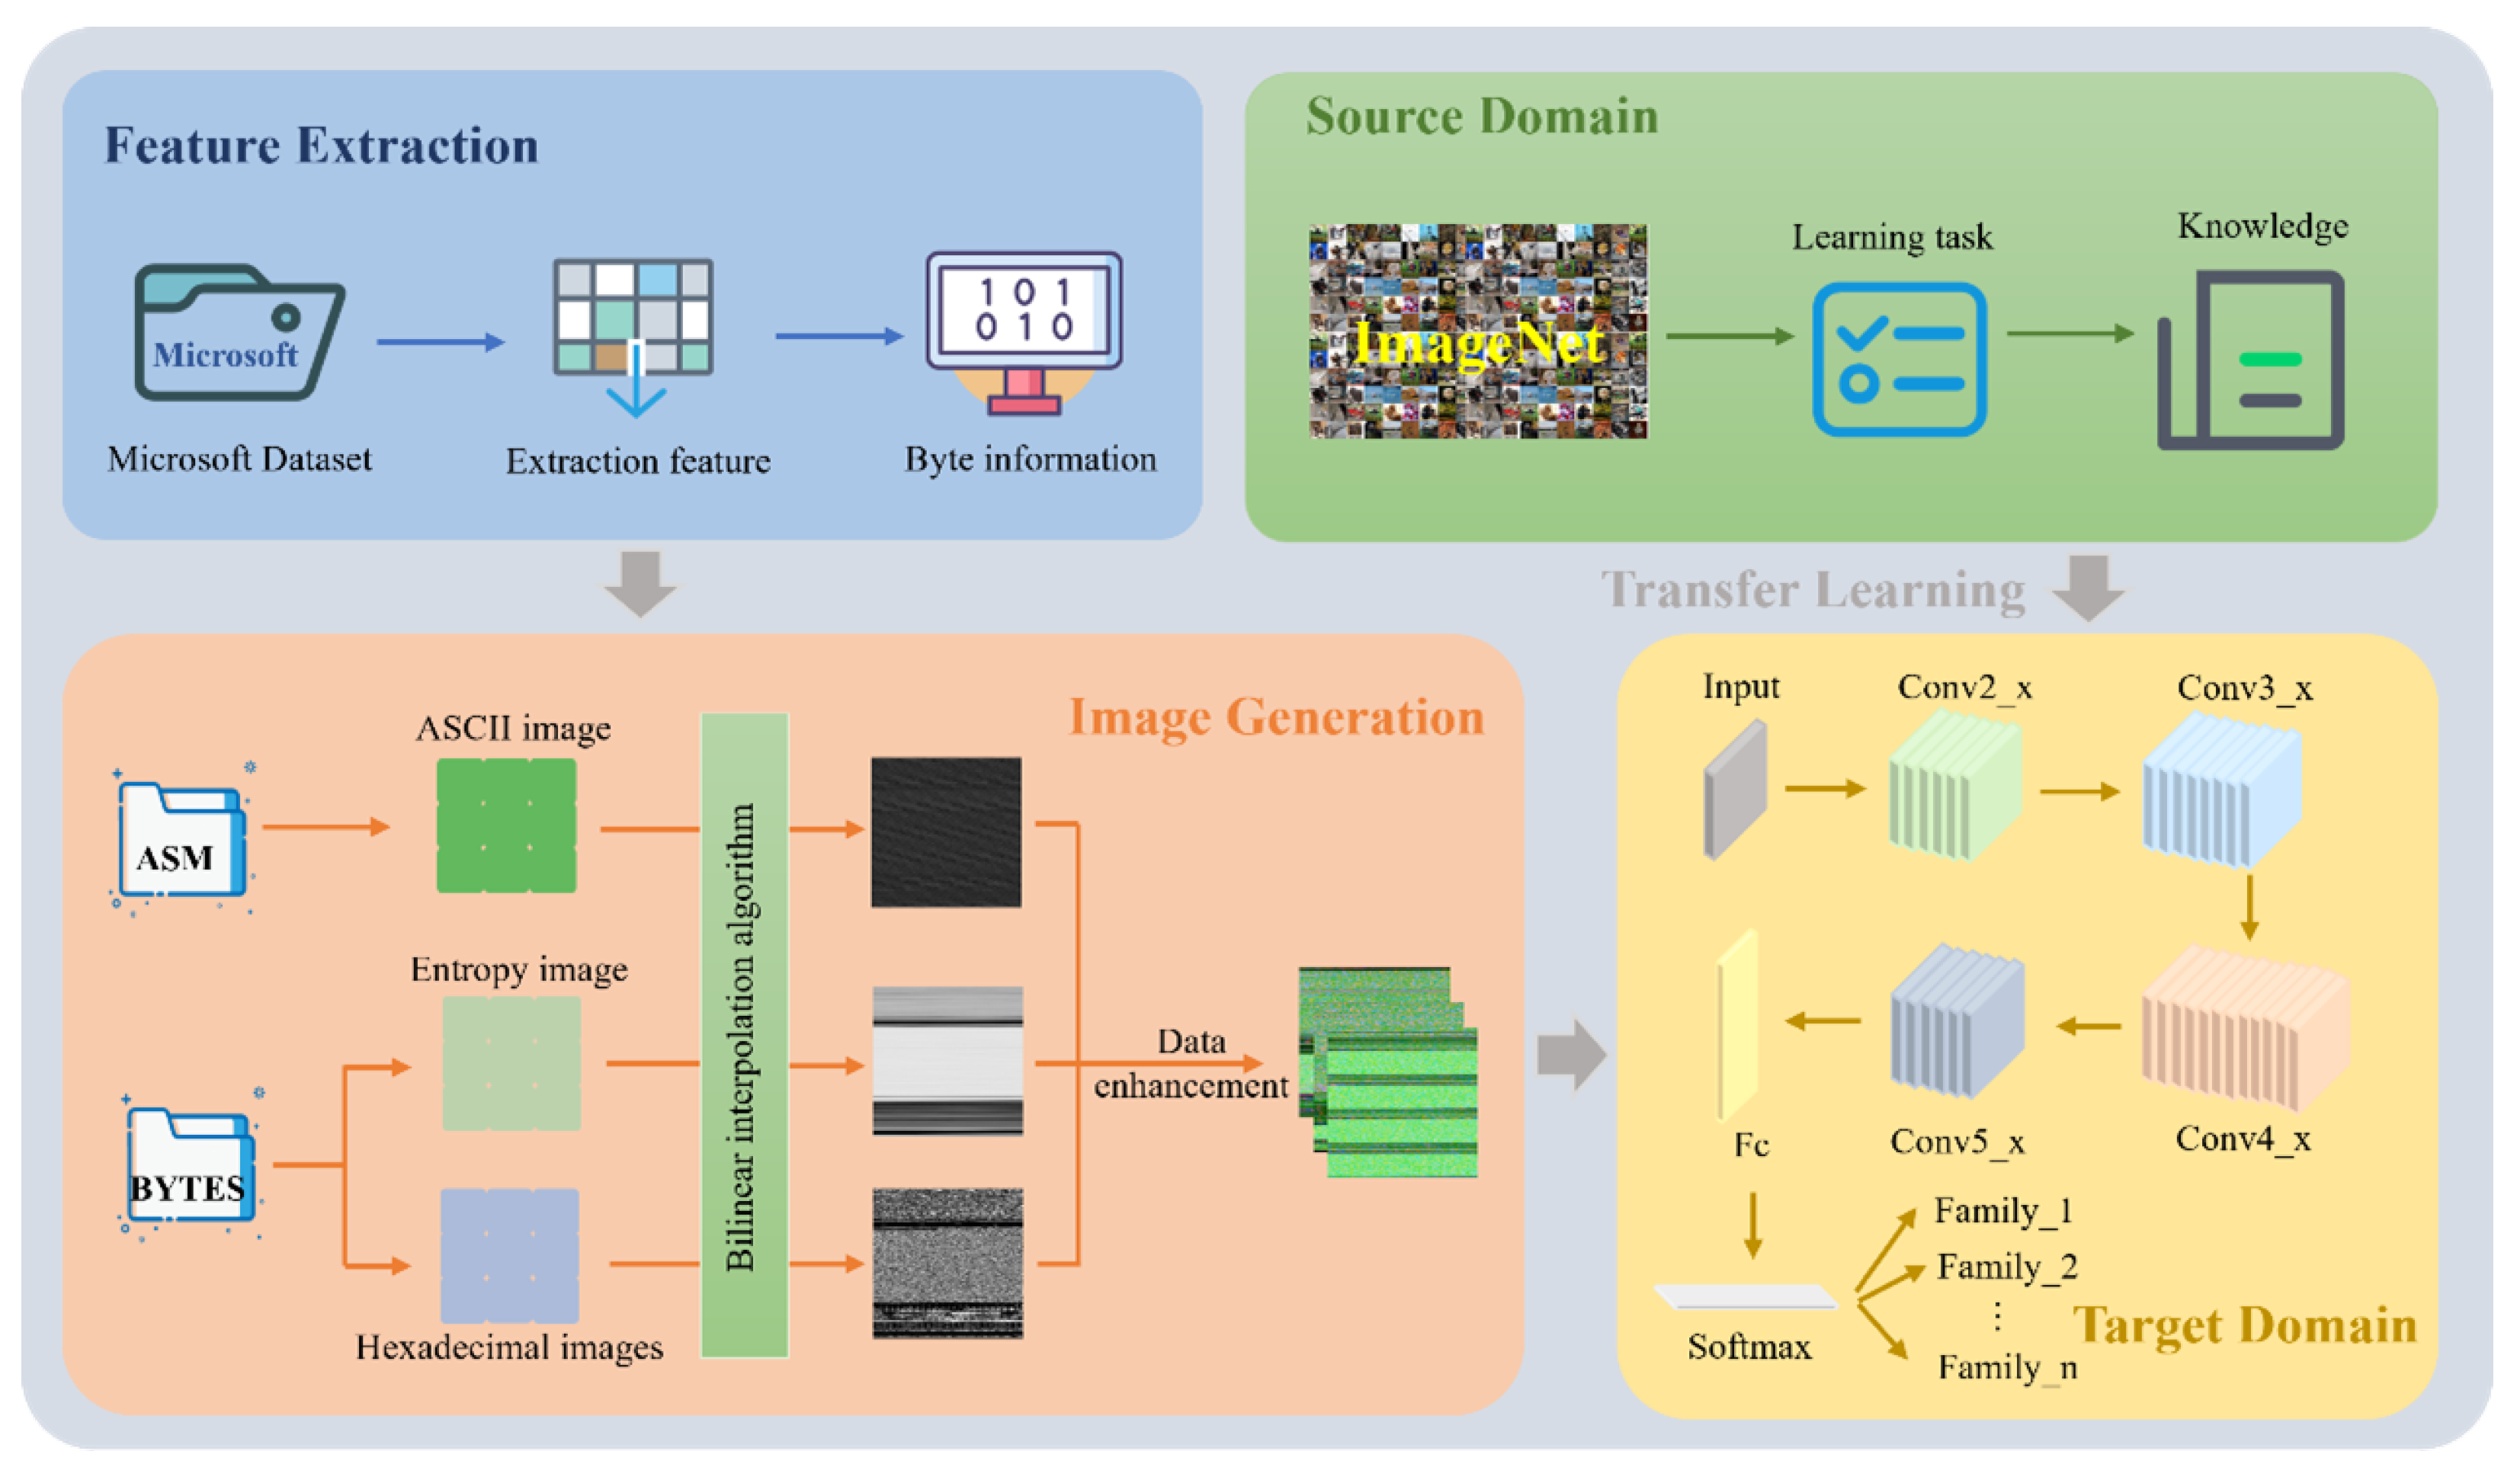Select the dark ASCII grayscale output image
This screenshot has width=2520, height=1480.
pos(945,832)
